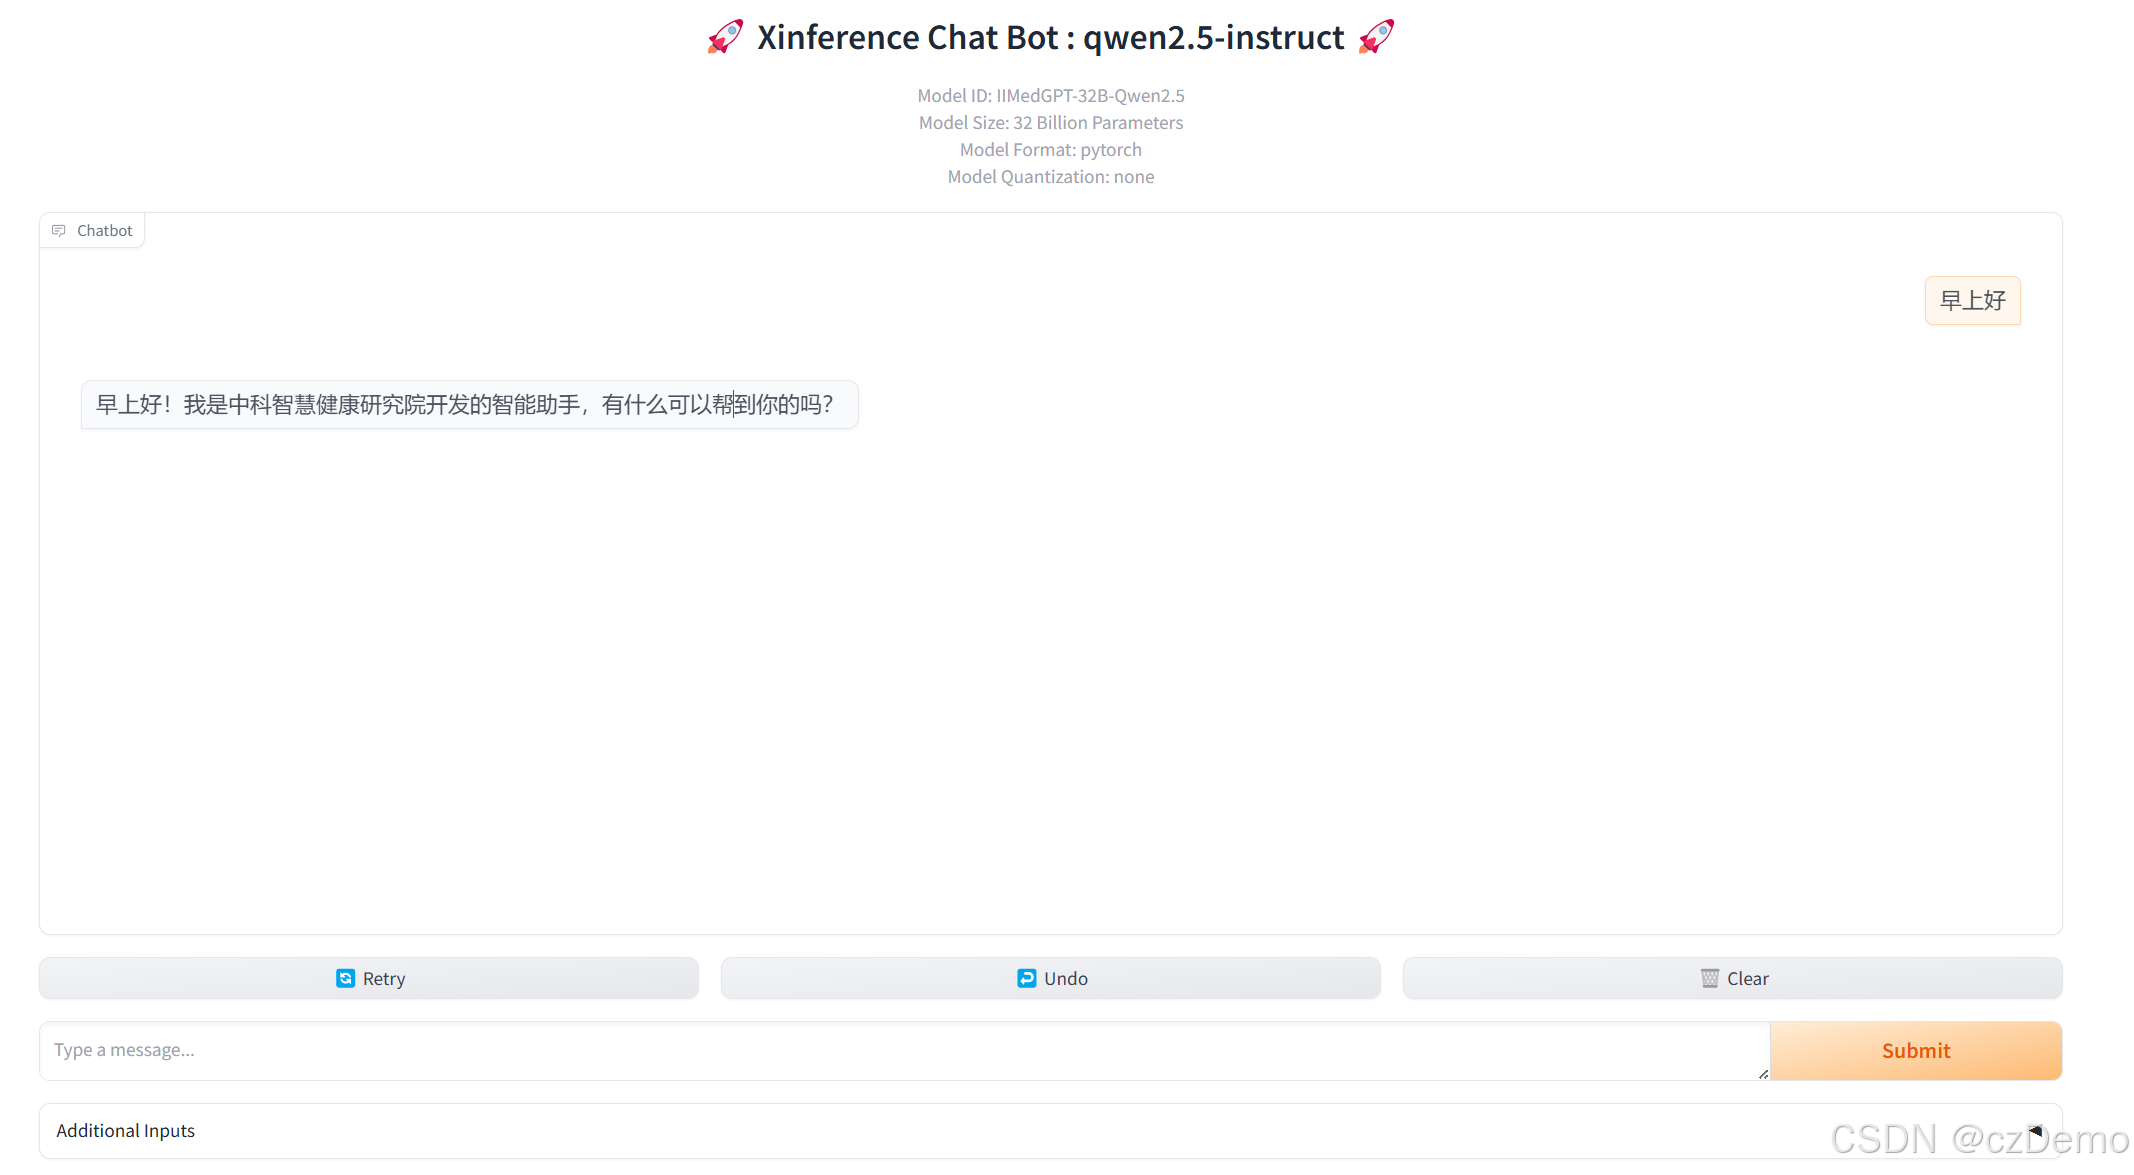
Task: Click the rocket emoji left of the title
Action: click(725, 37)
